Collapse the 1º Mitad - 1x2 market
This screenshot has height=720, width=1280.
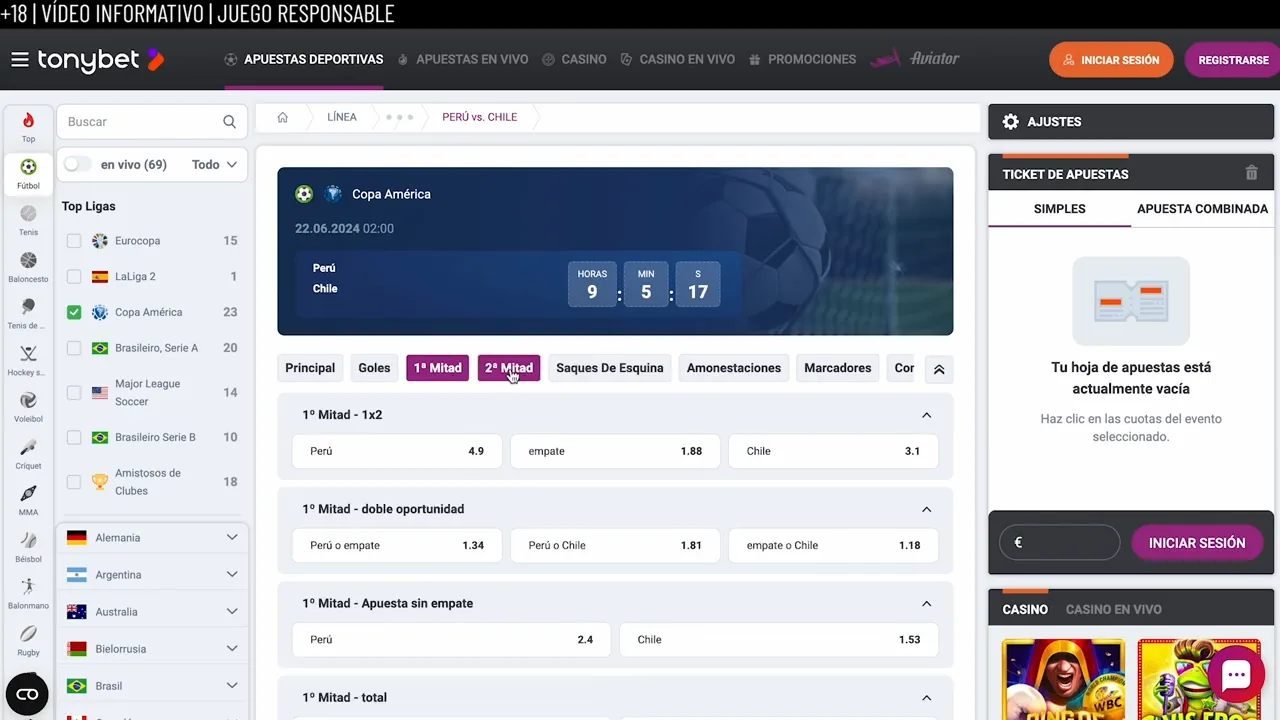coord(926,414)
